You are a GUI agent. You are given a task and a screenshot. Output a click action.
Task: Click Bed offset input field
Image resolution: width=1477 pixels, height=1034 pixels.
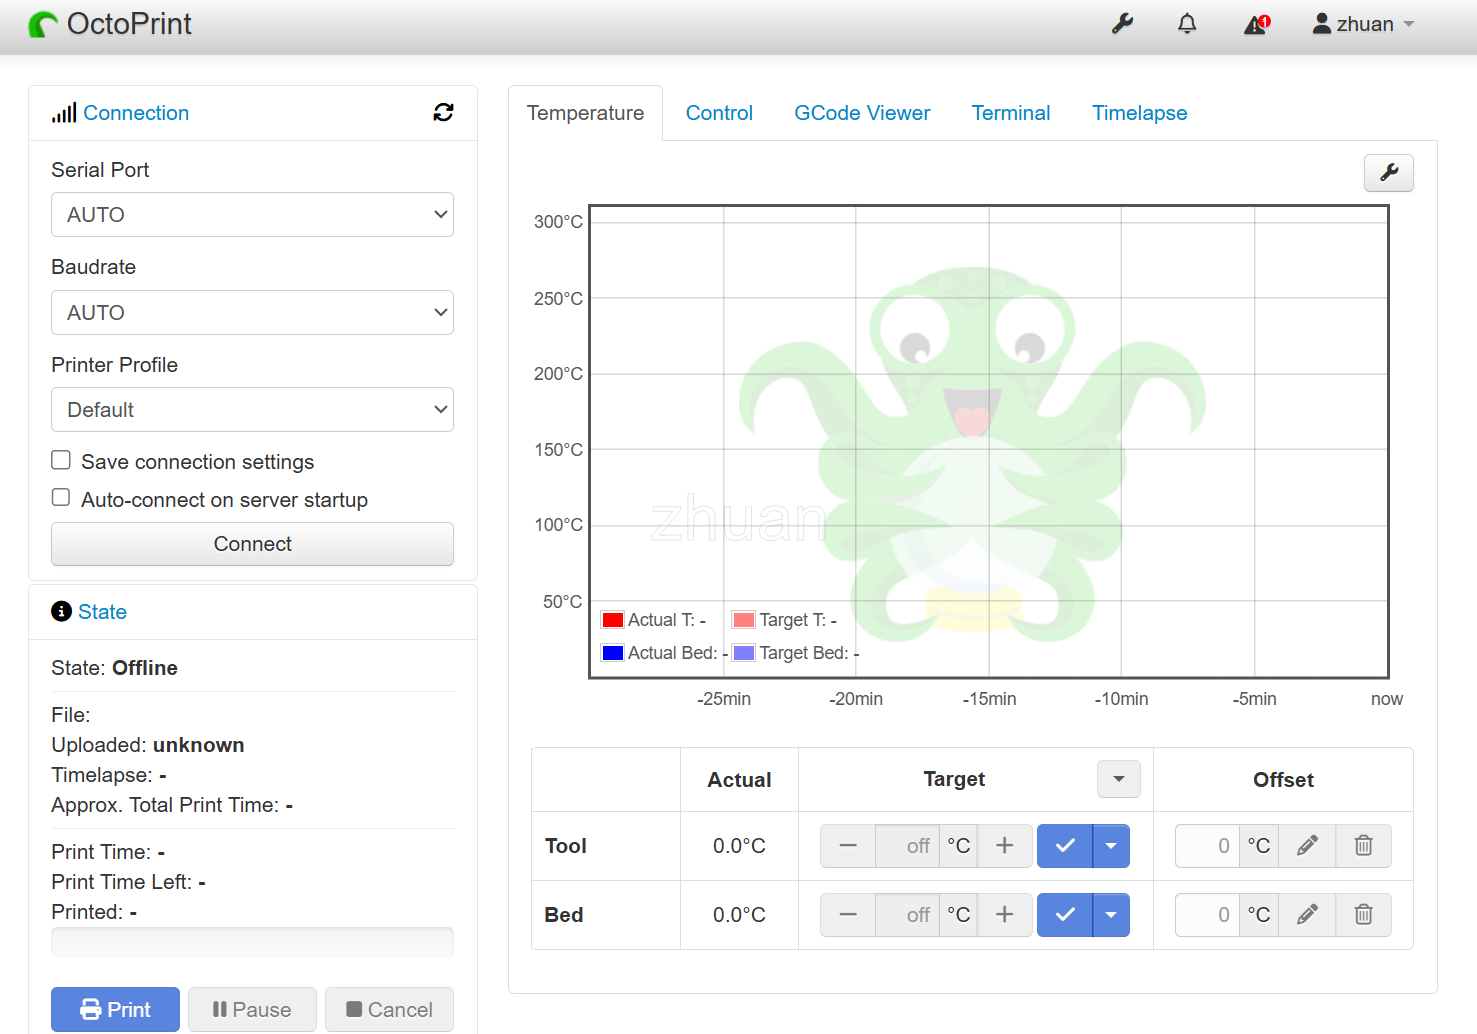(x=1207, y=915)
